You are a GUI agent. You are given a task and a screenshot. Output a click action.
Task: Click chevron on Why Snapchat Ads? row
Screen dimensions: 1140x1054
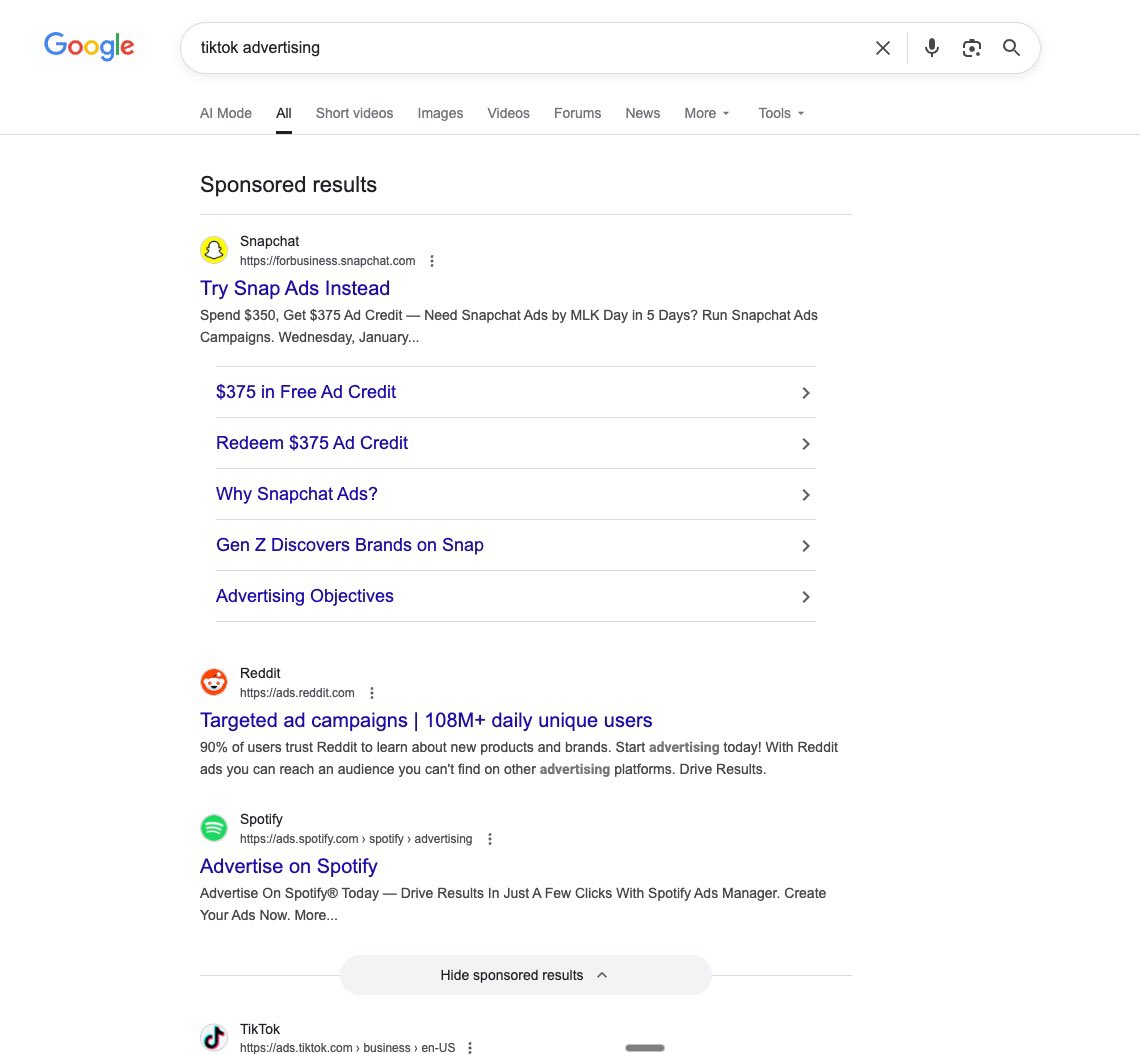(806, 494)
